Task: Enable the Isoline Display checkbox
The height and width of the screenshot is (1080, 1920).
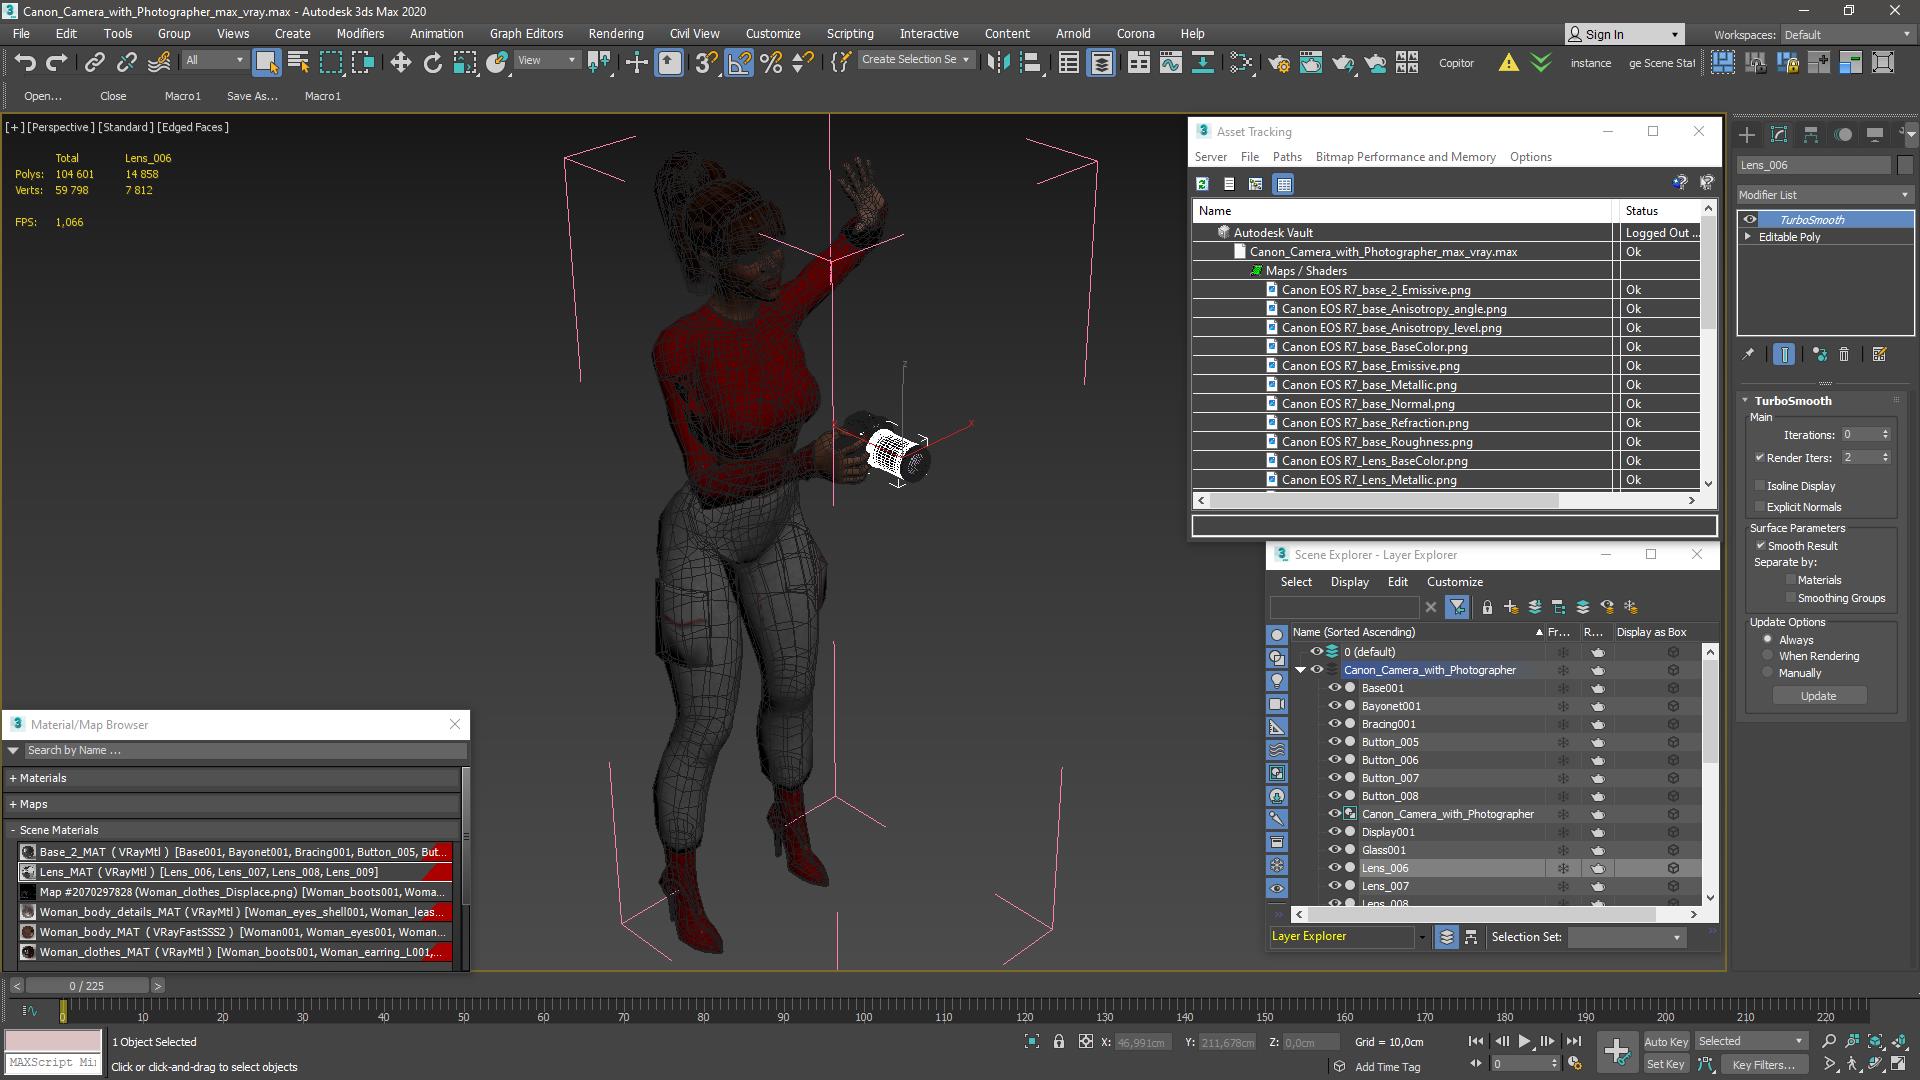Action: pyautogui.click(x=1760, y=486)
